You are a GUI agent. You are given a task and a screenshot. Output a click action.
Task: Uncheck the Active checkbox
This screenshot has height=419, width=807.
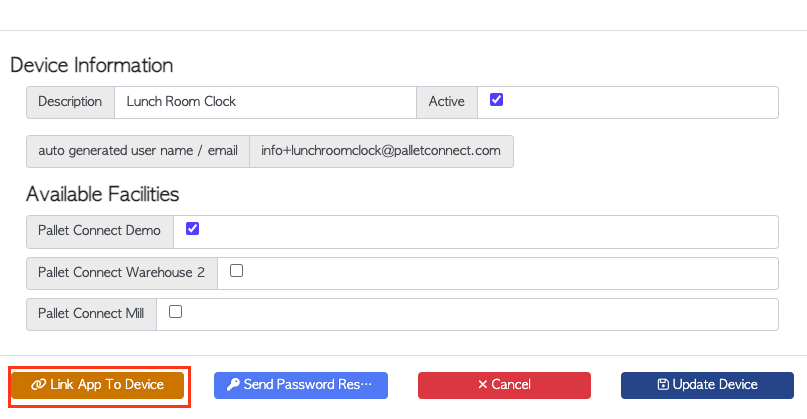[496, 99]
